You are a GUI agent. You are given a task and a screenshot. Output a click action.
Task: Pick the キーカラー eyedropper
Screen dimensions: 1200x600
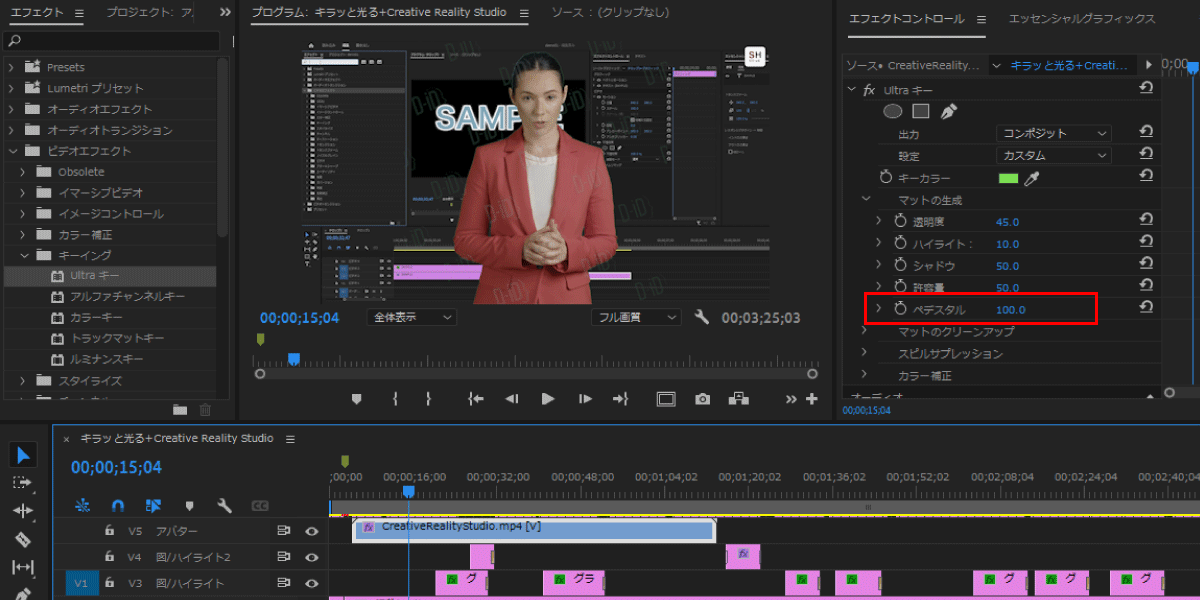[1033, 178]
